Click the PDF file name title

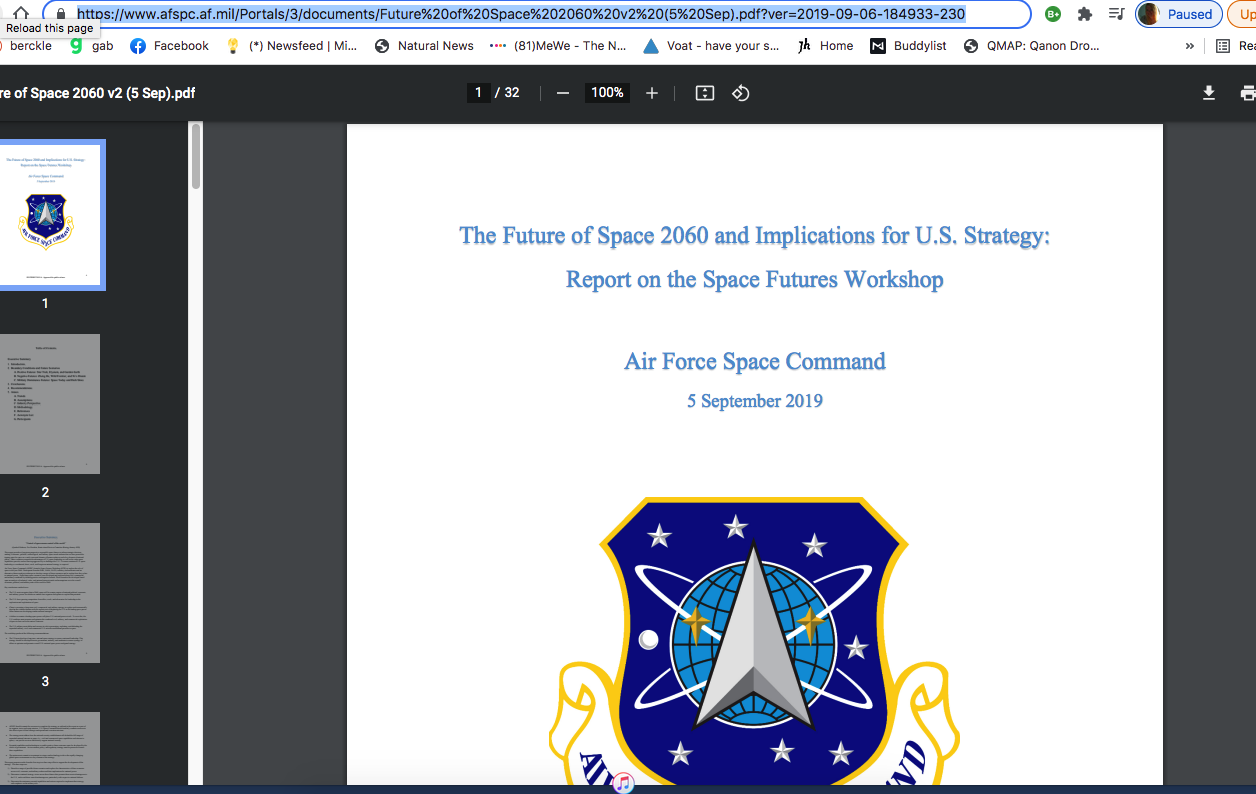[97, 93]
